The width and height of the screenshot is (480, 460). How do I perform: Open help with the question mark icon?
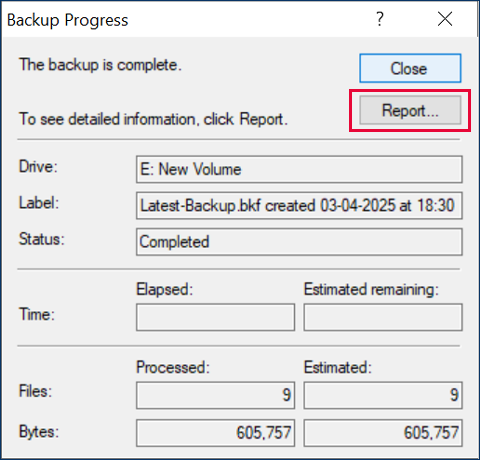click(380, 19)
